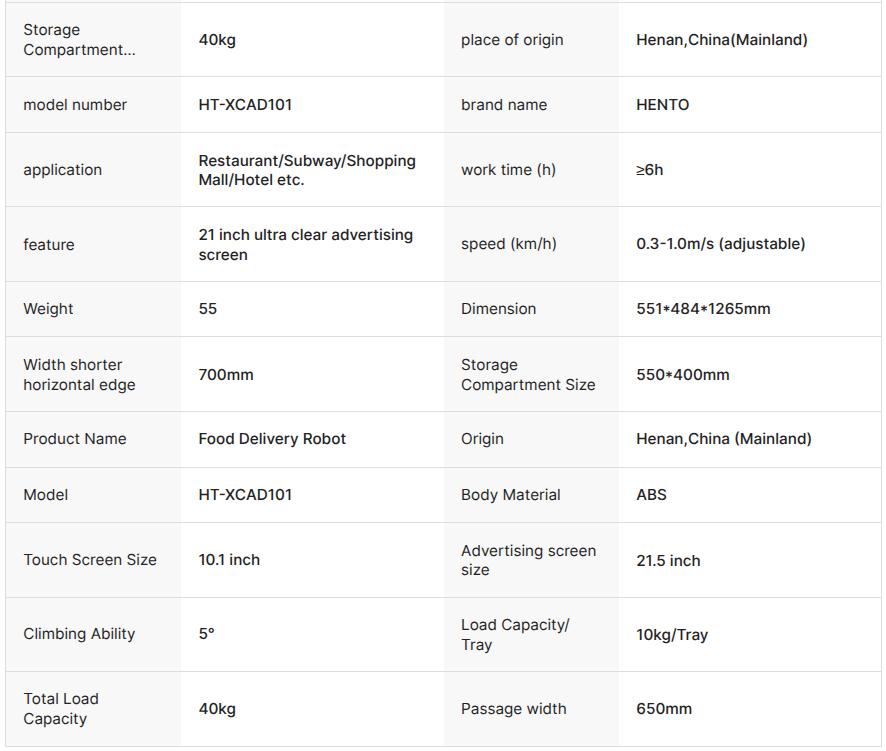Click the 'Restaurant/Subway/Shopping Mall/Hotel etc.' application text
Screen dimensions: 886x751
[x=307, y=170]
